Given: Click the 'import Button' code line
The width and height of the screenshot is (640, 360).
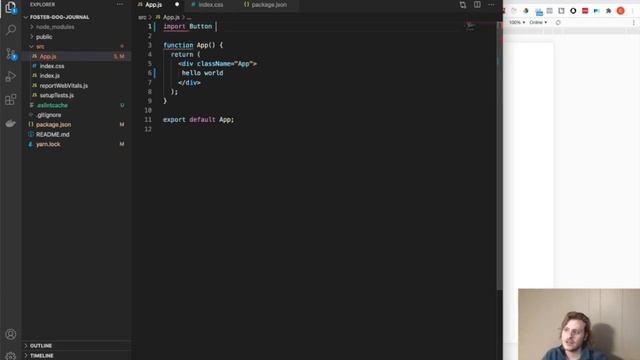Looking at the screenshot, I should pyautogui.click(x=188, y=27).
